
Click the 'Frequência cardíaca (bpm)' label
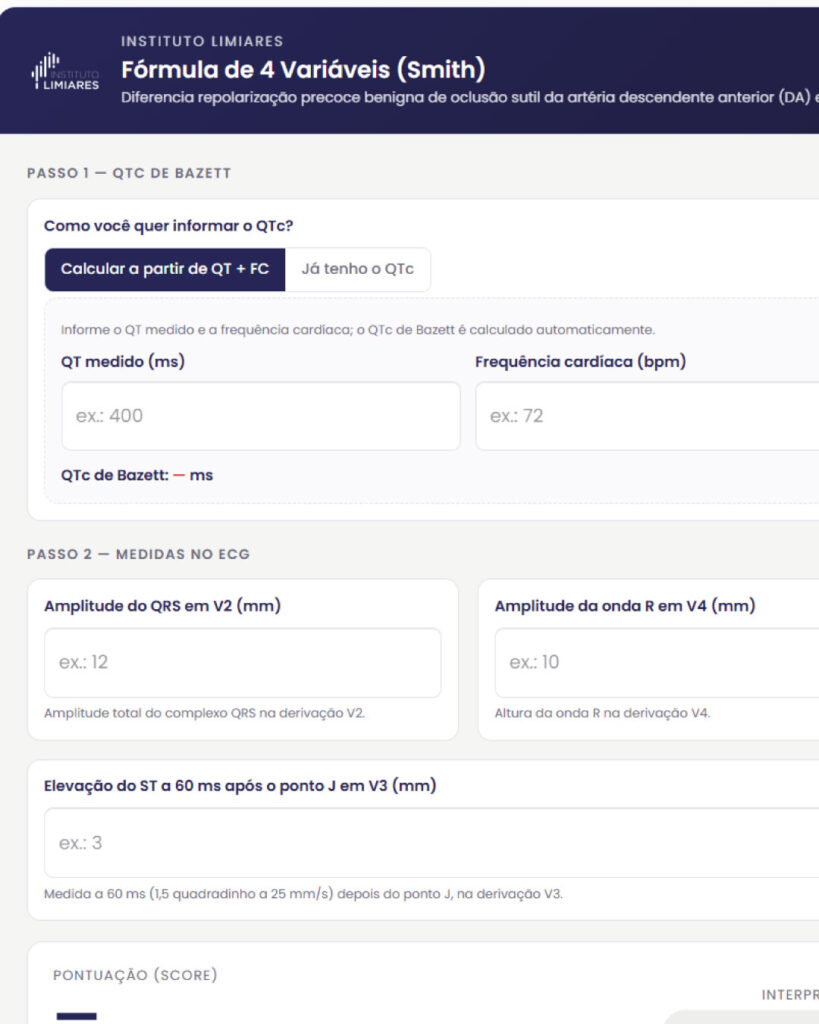[580, 362]
